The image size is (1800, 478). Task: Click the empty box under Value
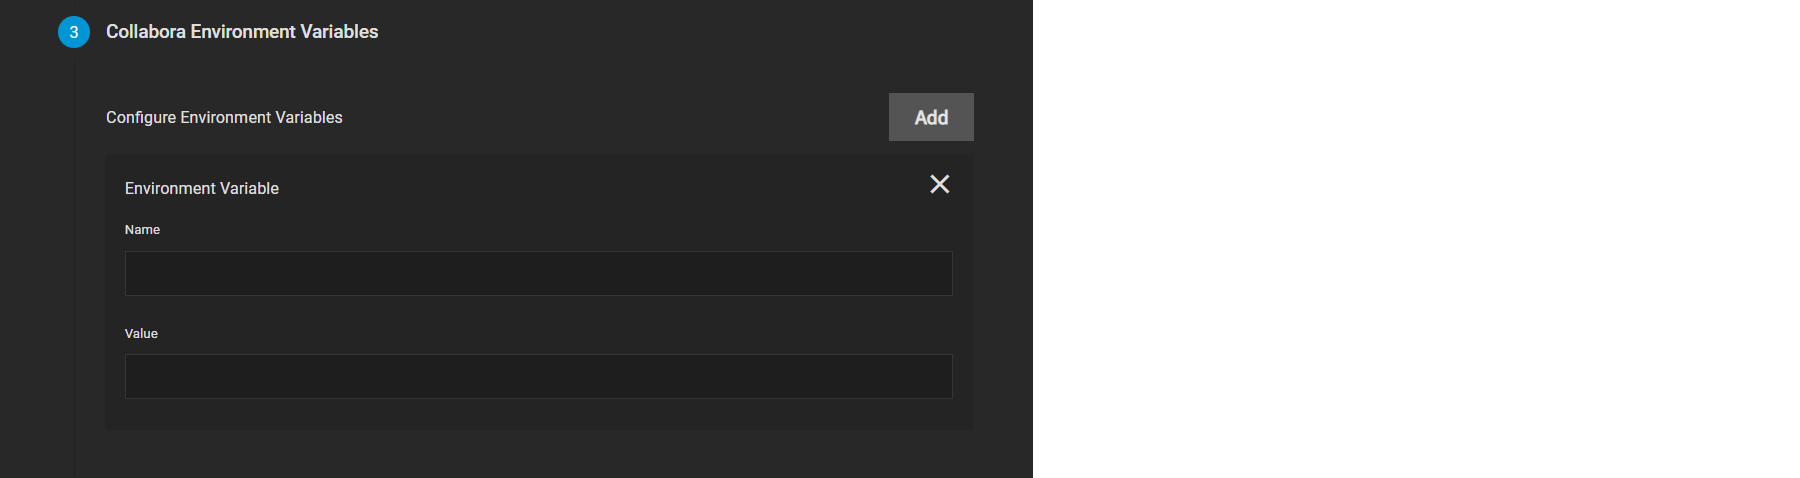tap(538, 376)
